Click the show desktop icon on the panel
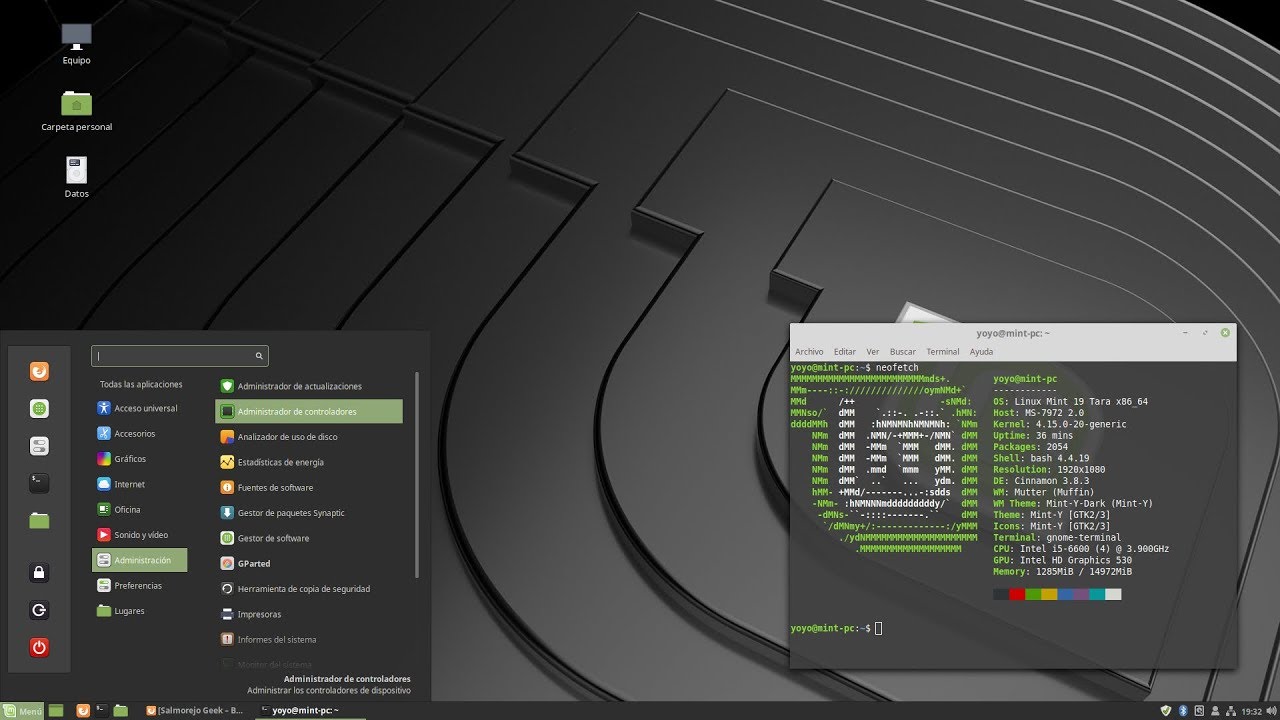 point(56,711)
